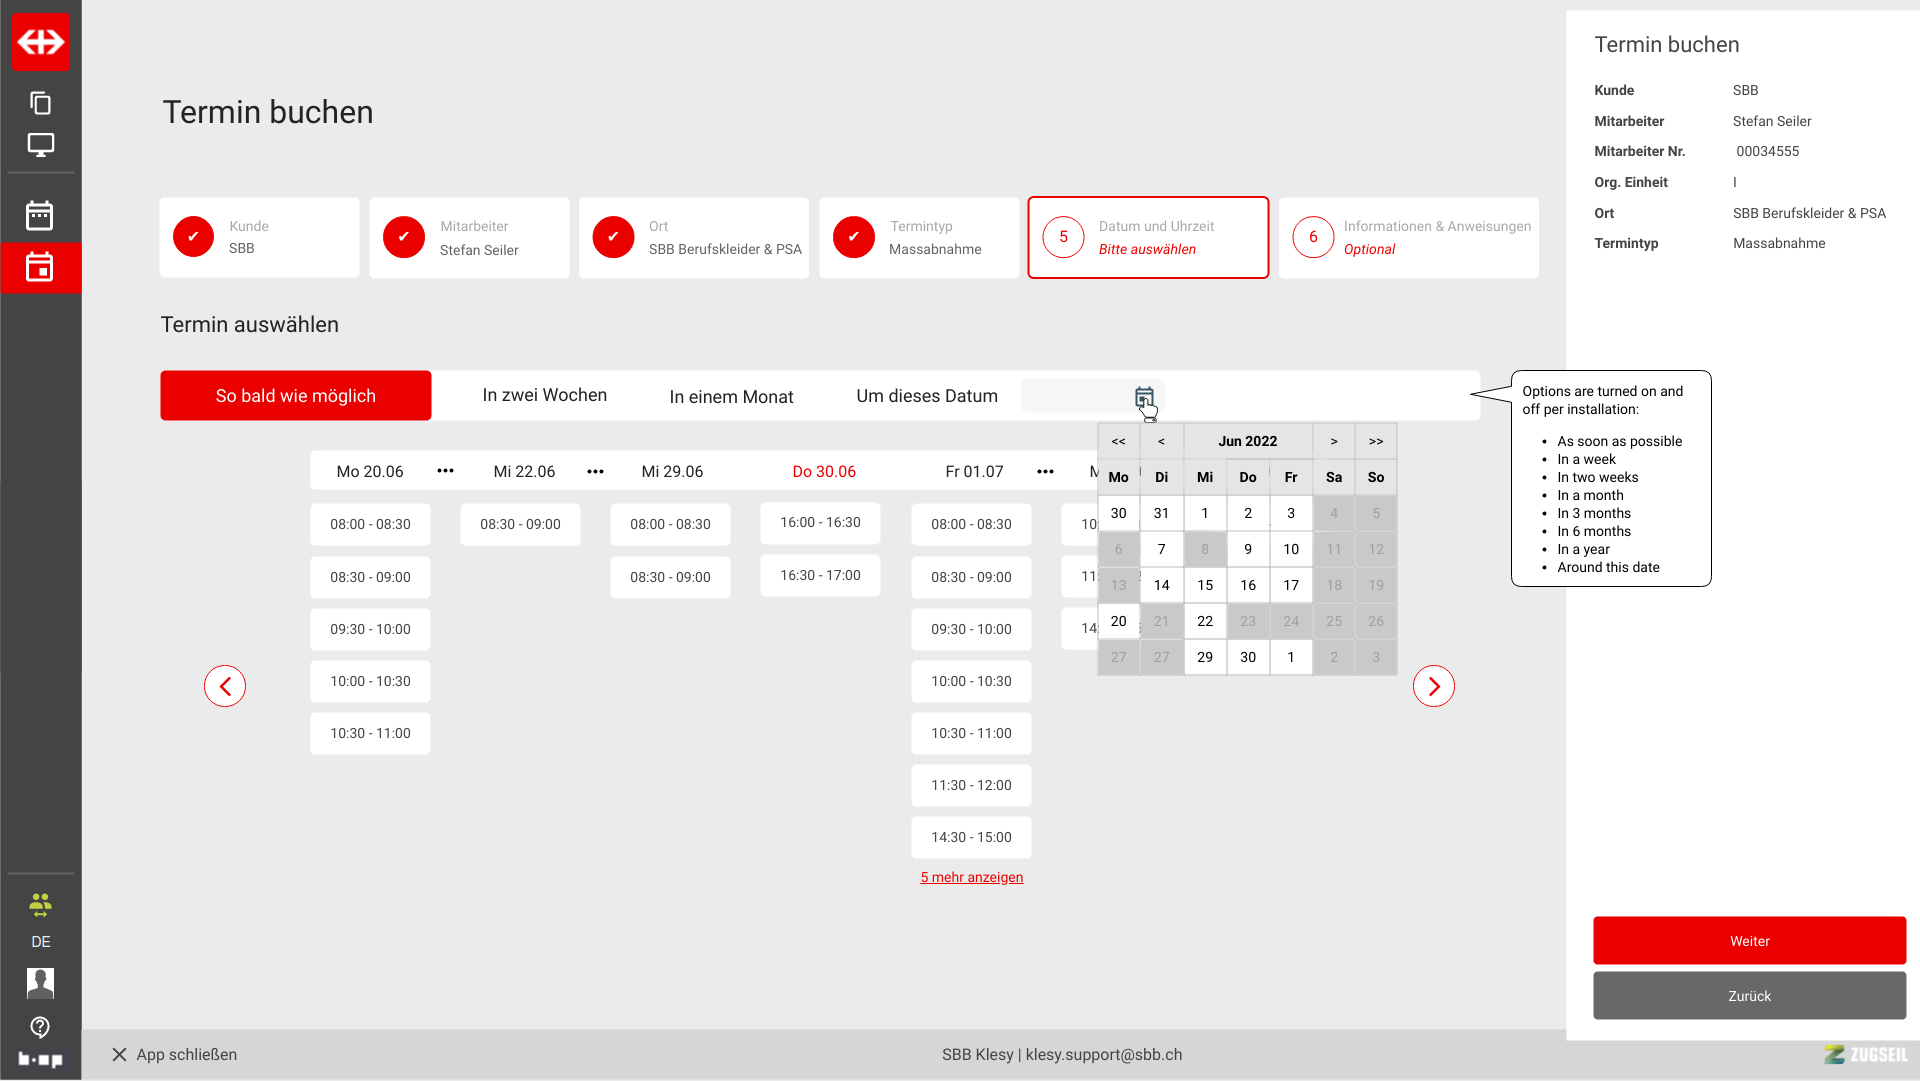The width and height of the screenshot is (1920, 1081).
Task: Open the help question mark icon
Action: coord(40,1027)
